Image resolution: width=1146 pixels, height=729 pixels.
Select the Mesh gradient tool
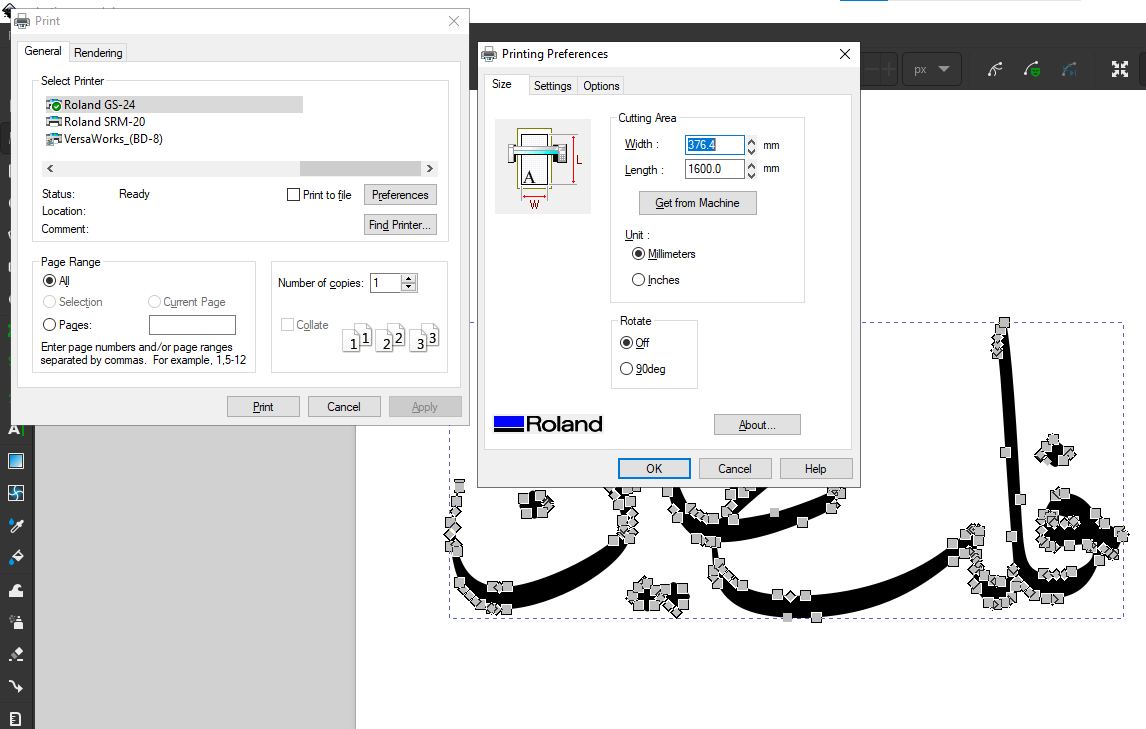click(15, 493)
